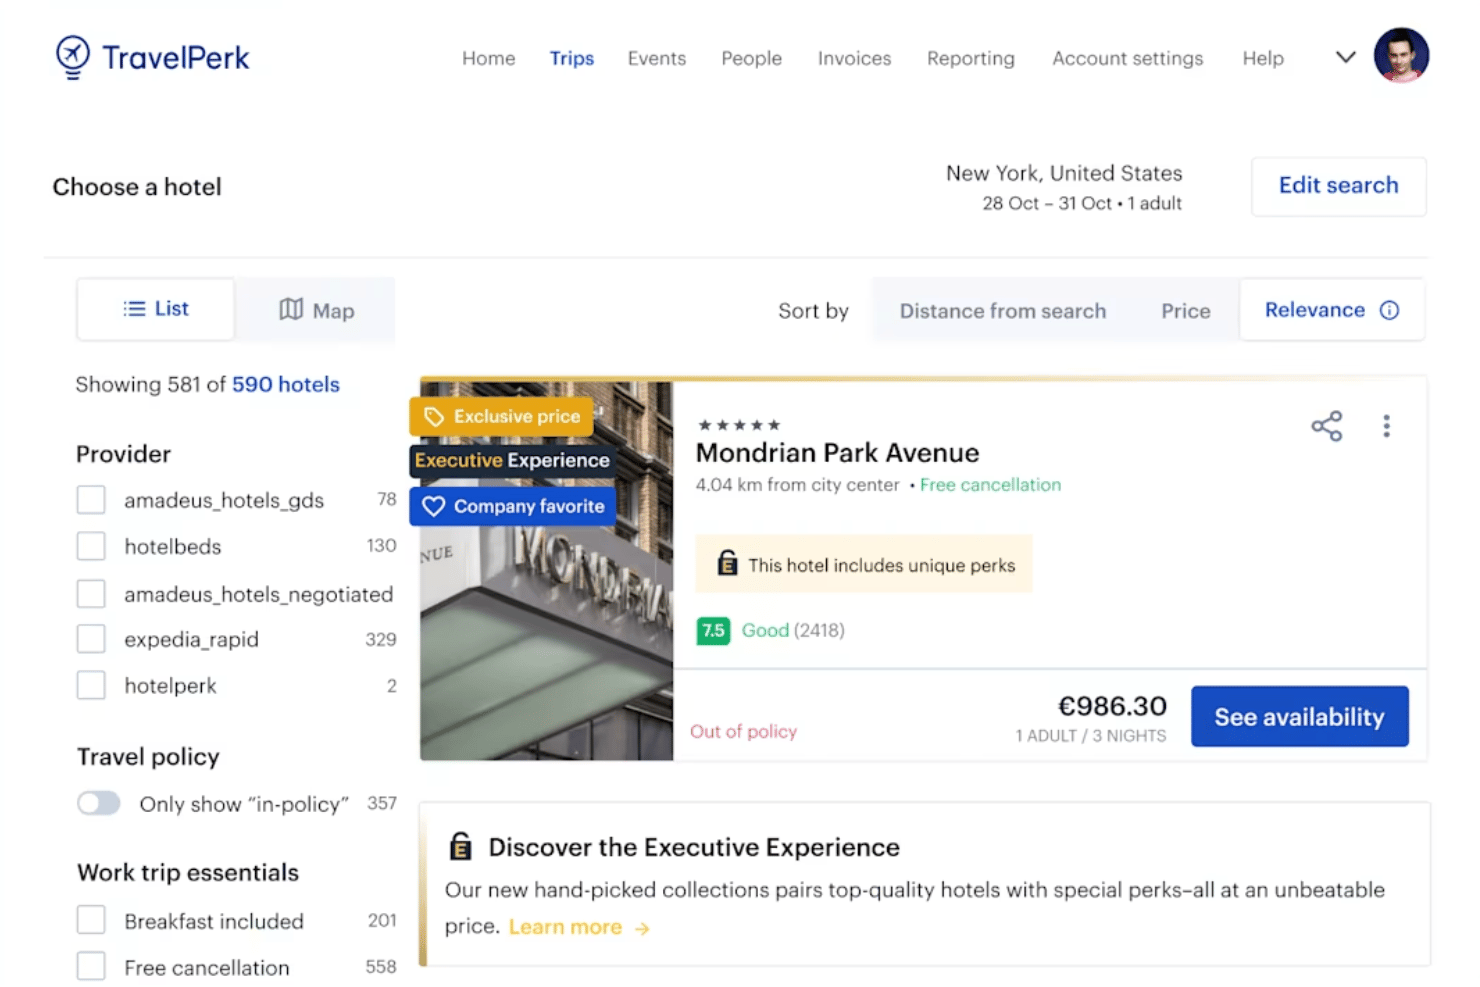
Task: Open the Help menu
Action: coord(1263,58)
